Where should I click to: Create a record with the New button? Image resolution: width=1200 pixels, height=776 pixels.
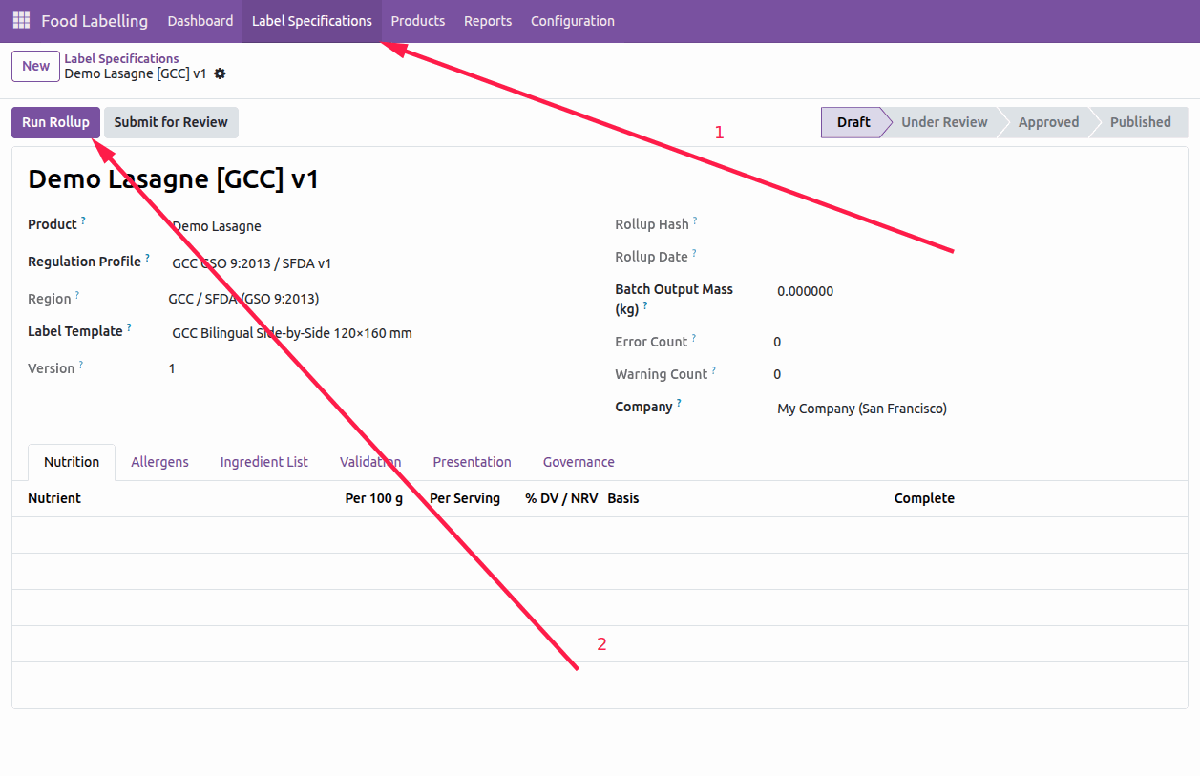tap(36, 66)
